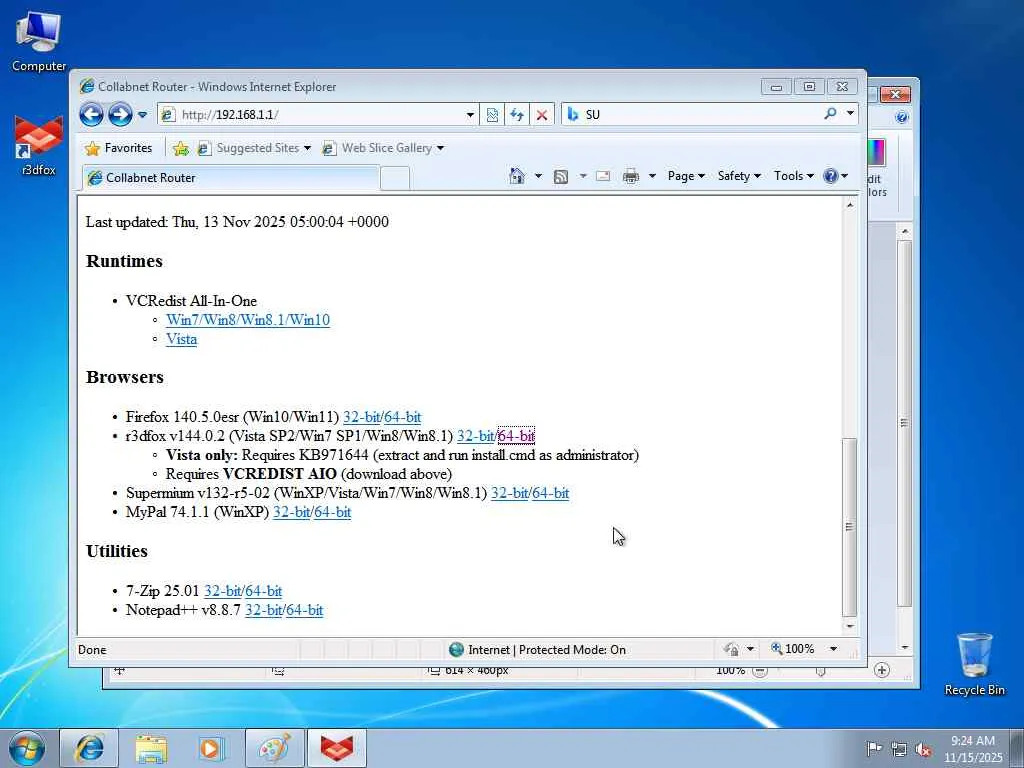Download Supermium 64-bit link
This screenshot has height=768, width=1024.
pyautogui.click(x=551, y=493)
